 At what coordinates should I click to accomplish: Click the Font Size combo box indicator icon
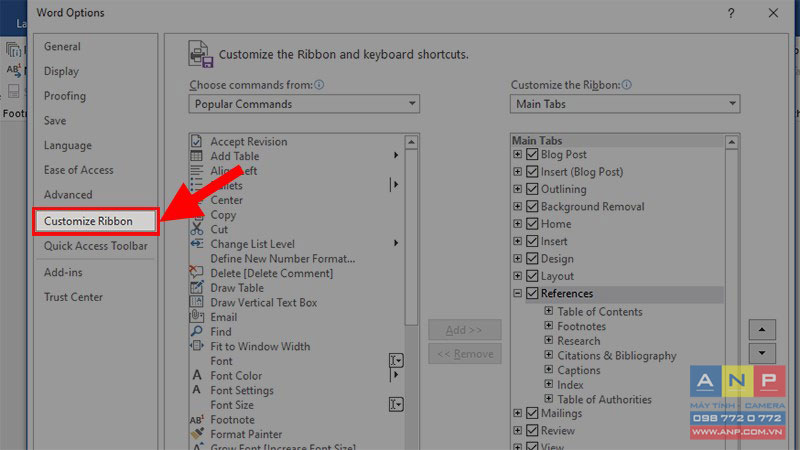[x=396, y=405]
